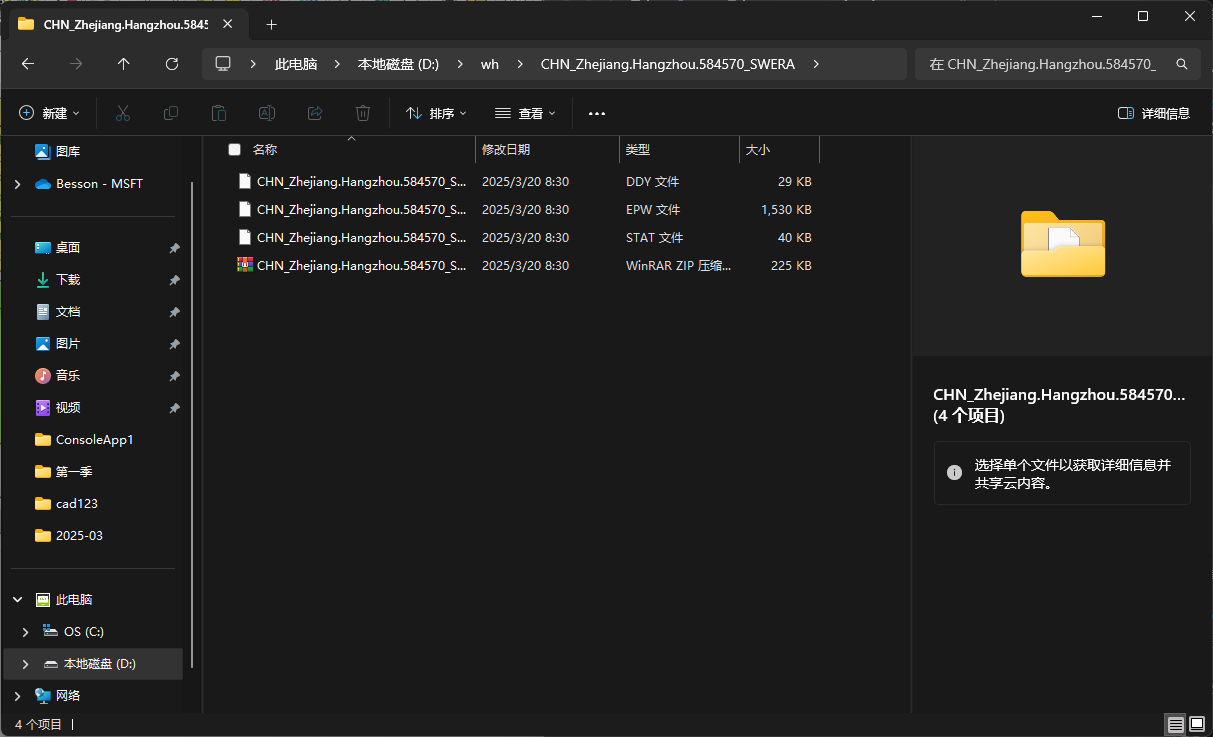Collapse the 此电脑 tree node
1213x737 pixels.
pyautogui.click(x=17, y=600)
